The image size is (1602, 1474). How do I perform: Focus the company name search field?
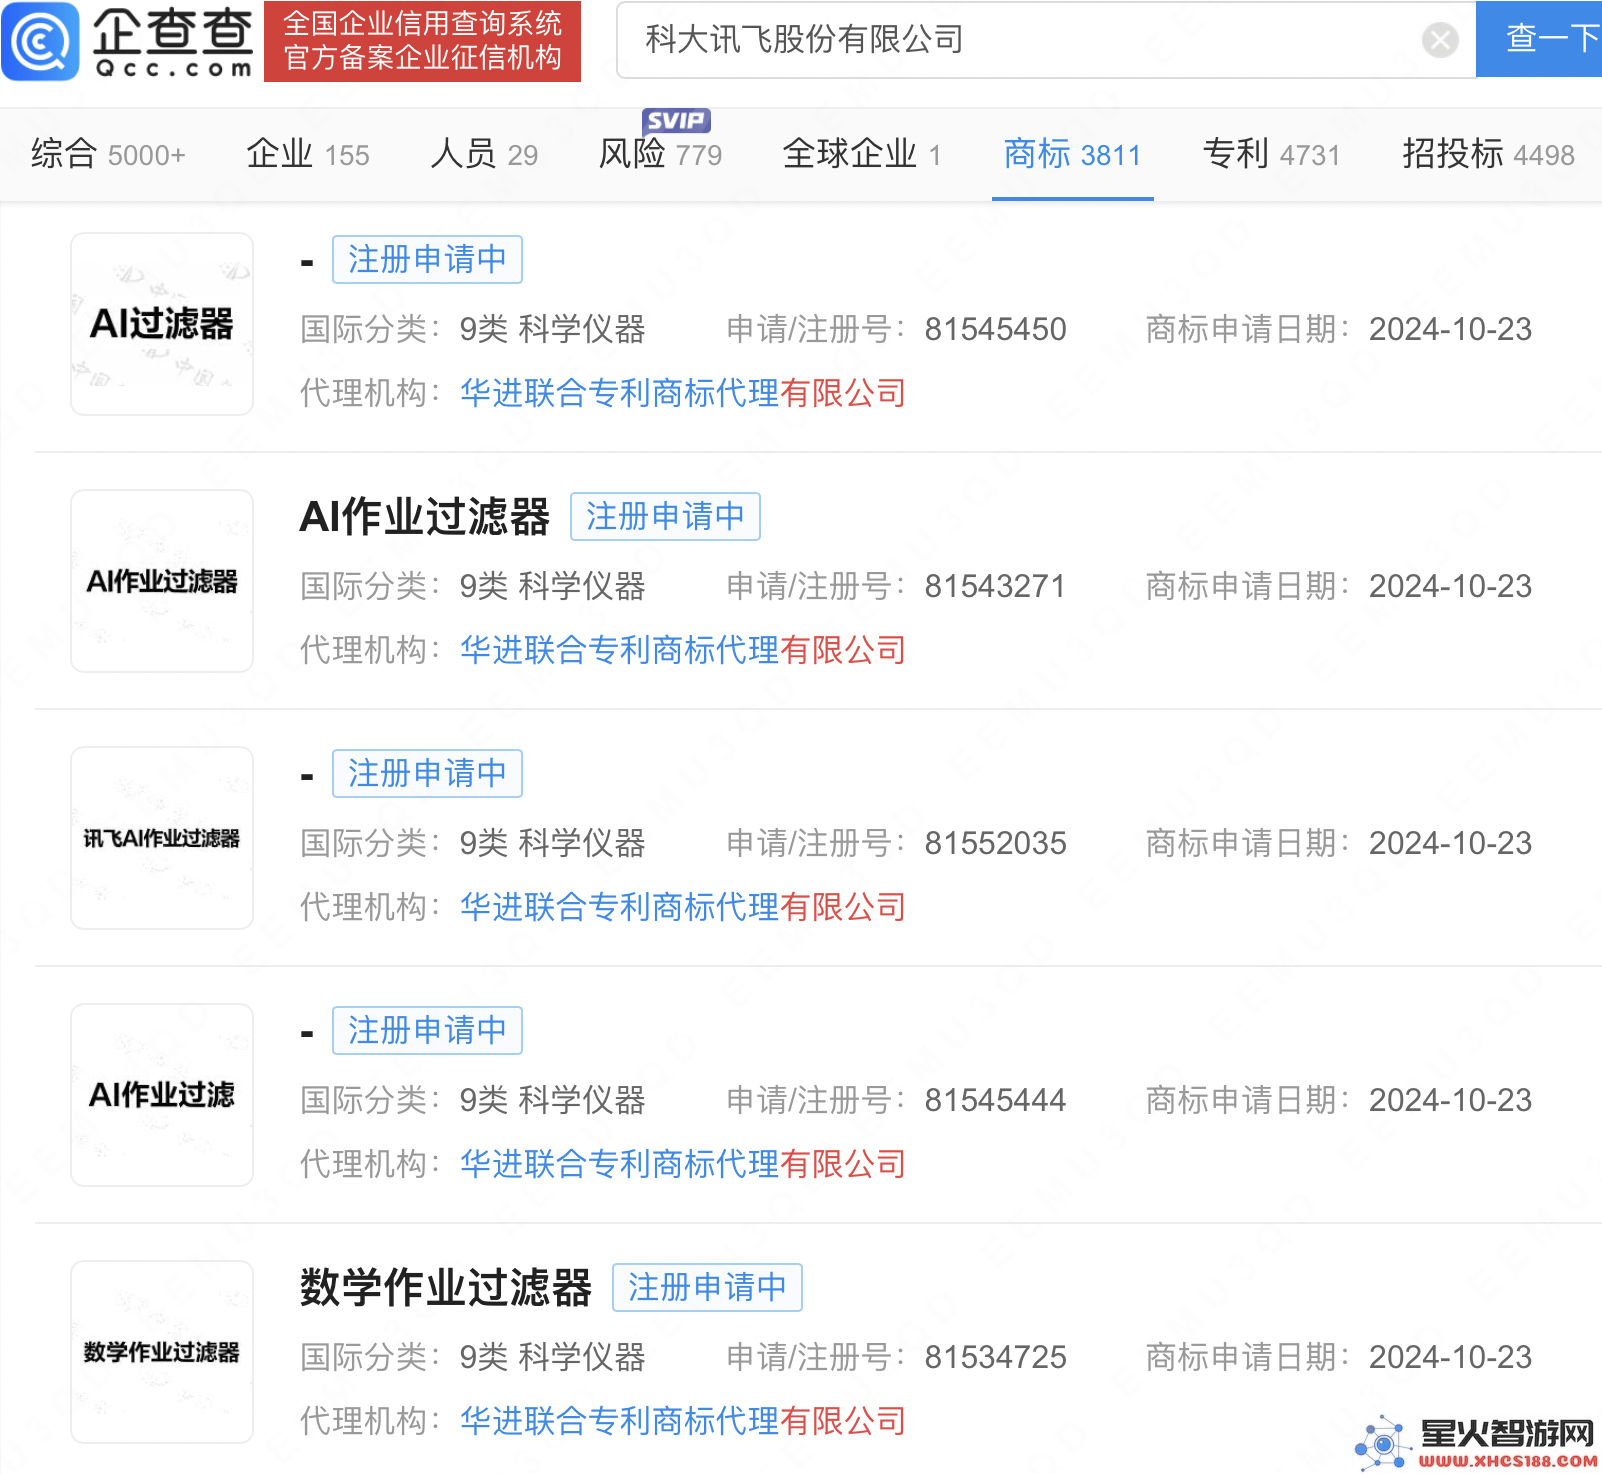click(x=1046, y=40)
